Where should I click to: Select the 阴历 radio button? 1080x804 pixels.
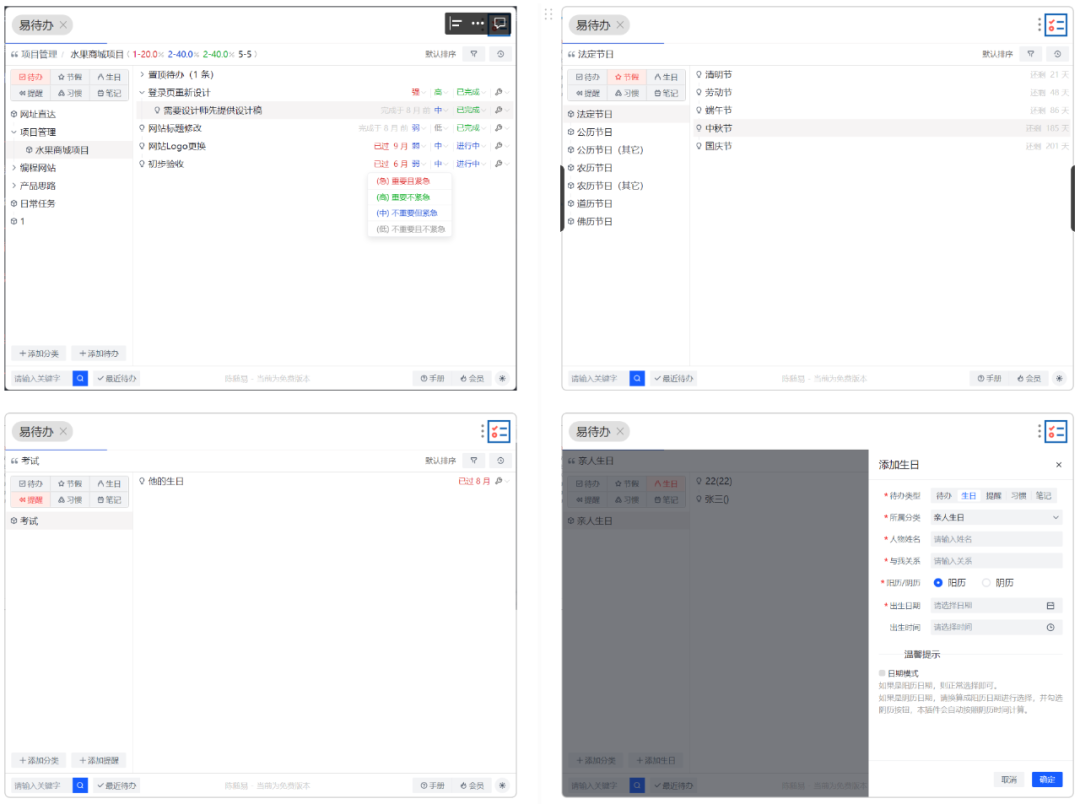(986, 583)
